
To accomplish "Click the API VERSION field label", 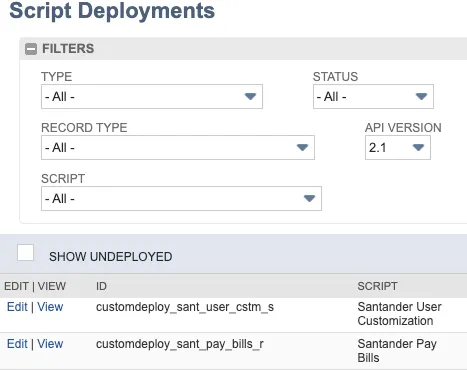I will tap(403, 128).
